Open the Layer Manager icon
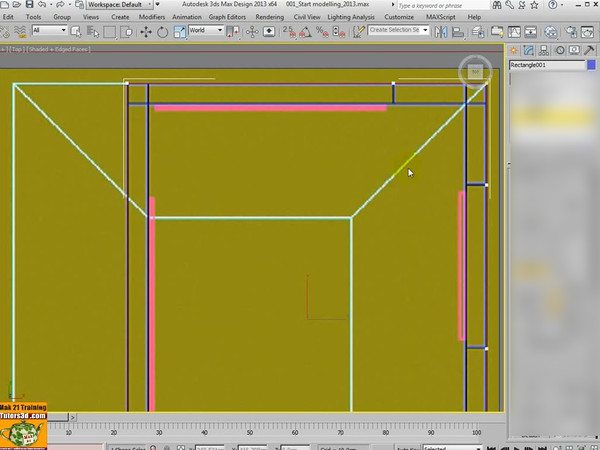This screenshot has height=450, width=600. point(478,32)
